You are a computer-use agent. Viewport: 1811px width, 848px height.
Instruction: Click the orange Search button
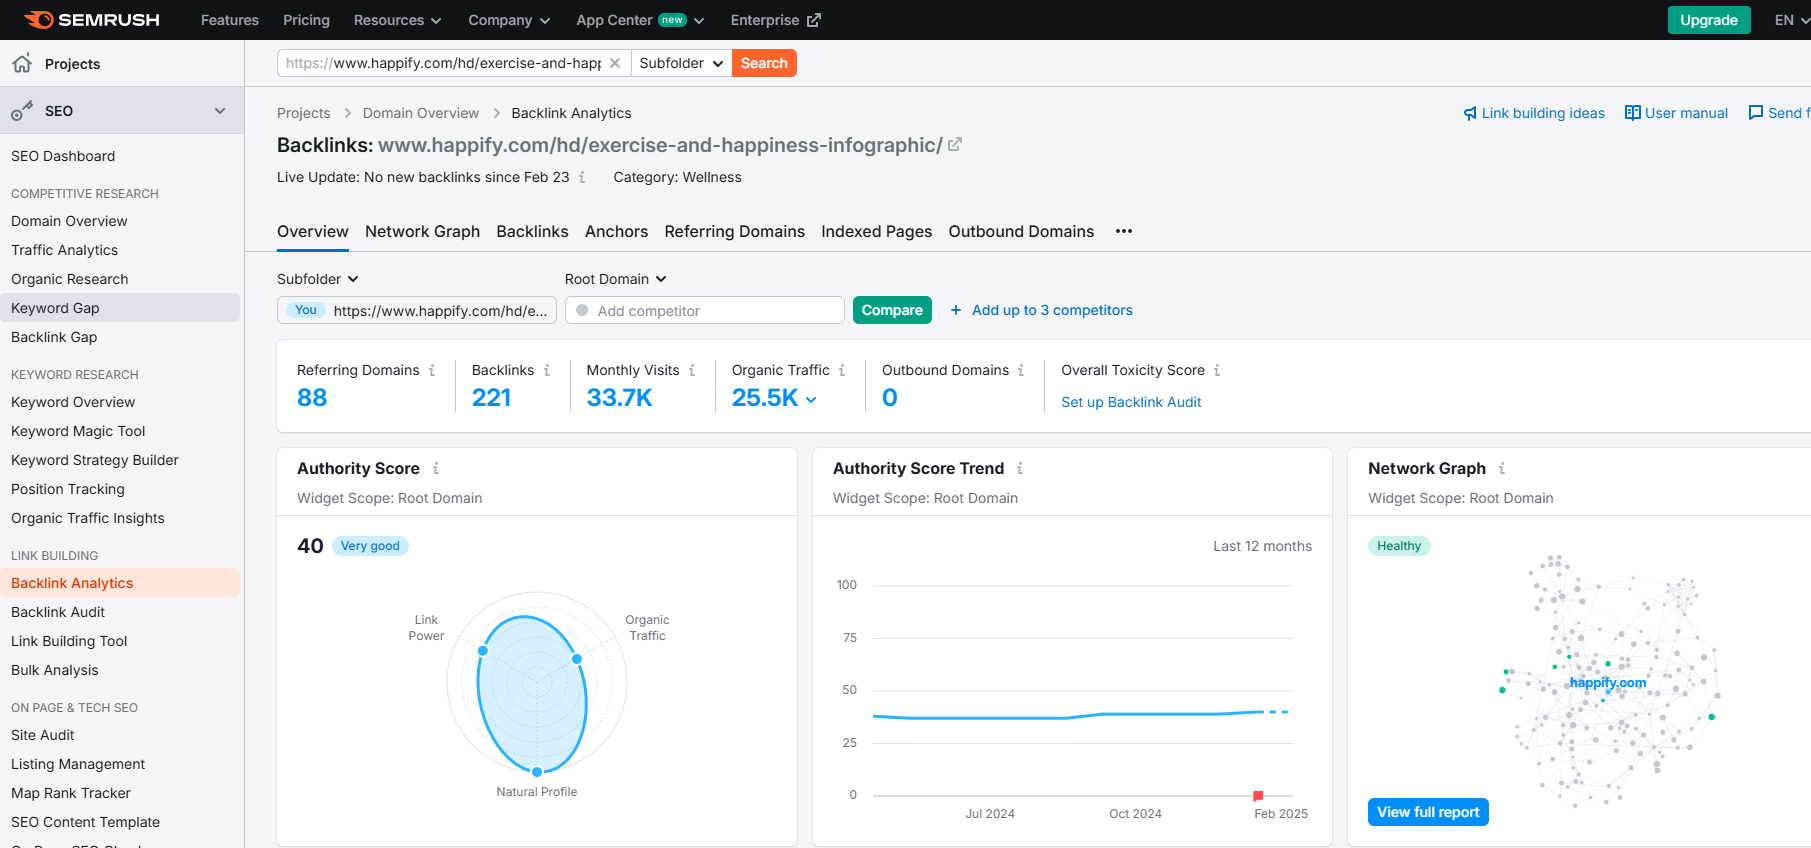point(764,63)
